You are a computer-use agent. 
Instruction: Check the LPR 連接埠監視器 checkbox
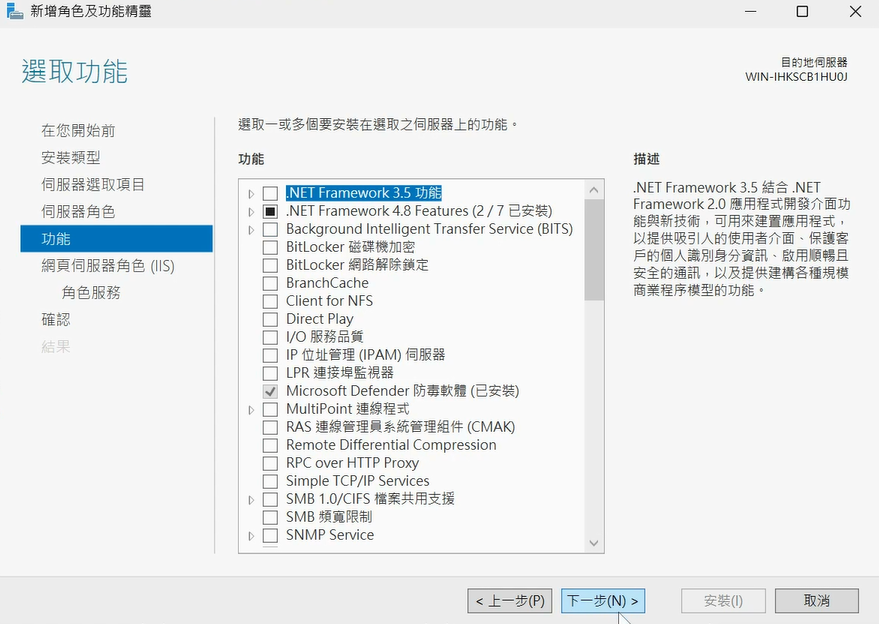pyautogui.click(x=270, y=373)
